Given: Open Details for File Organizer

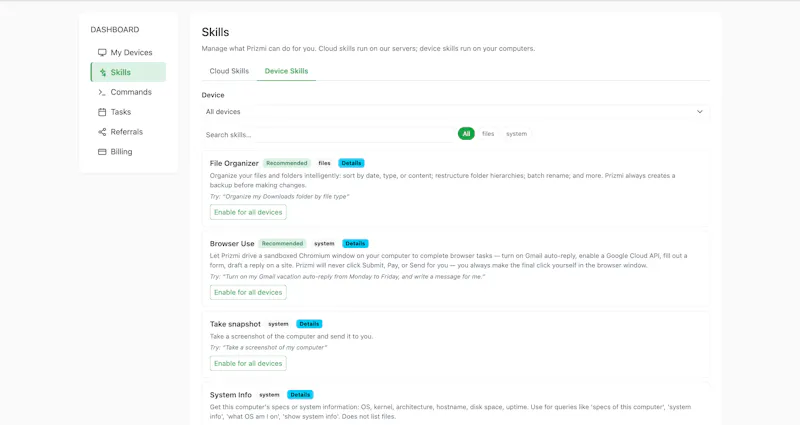Looking at the screenshot, I should click(351, 163).
